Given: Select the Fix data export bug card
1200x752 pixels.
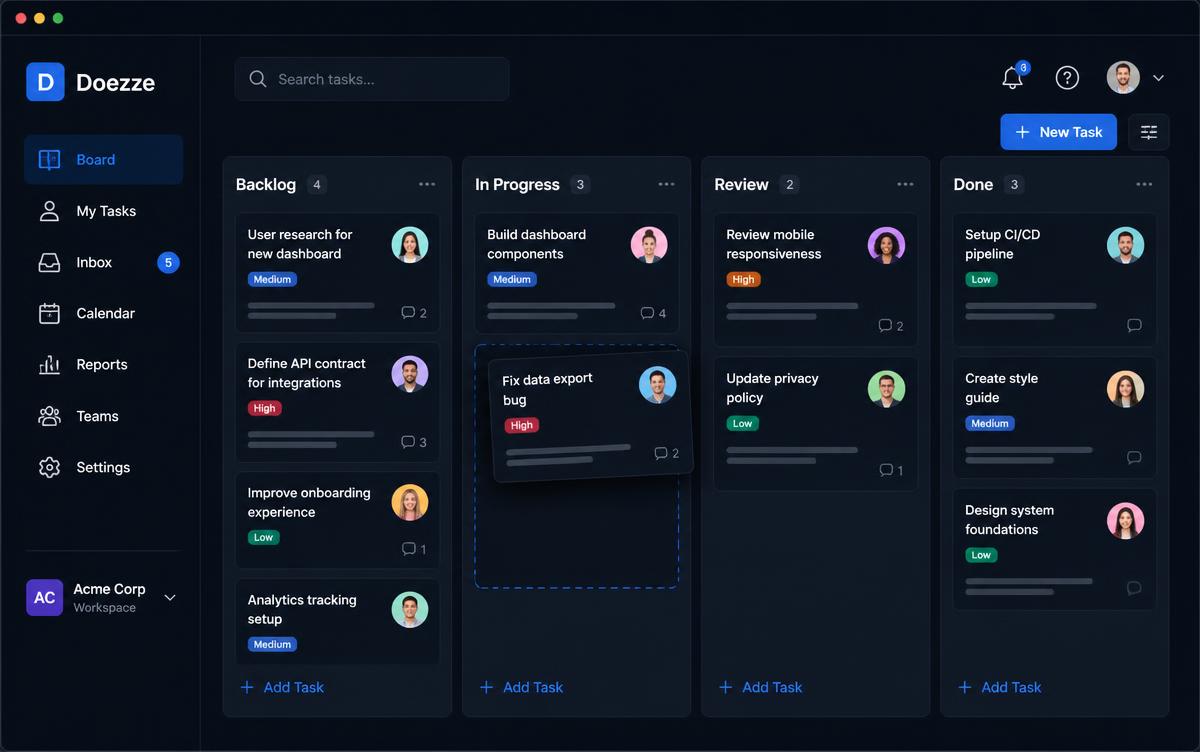Looking at the screenshot, I should [591, 415].
